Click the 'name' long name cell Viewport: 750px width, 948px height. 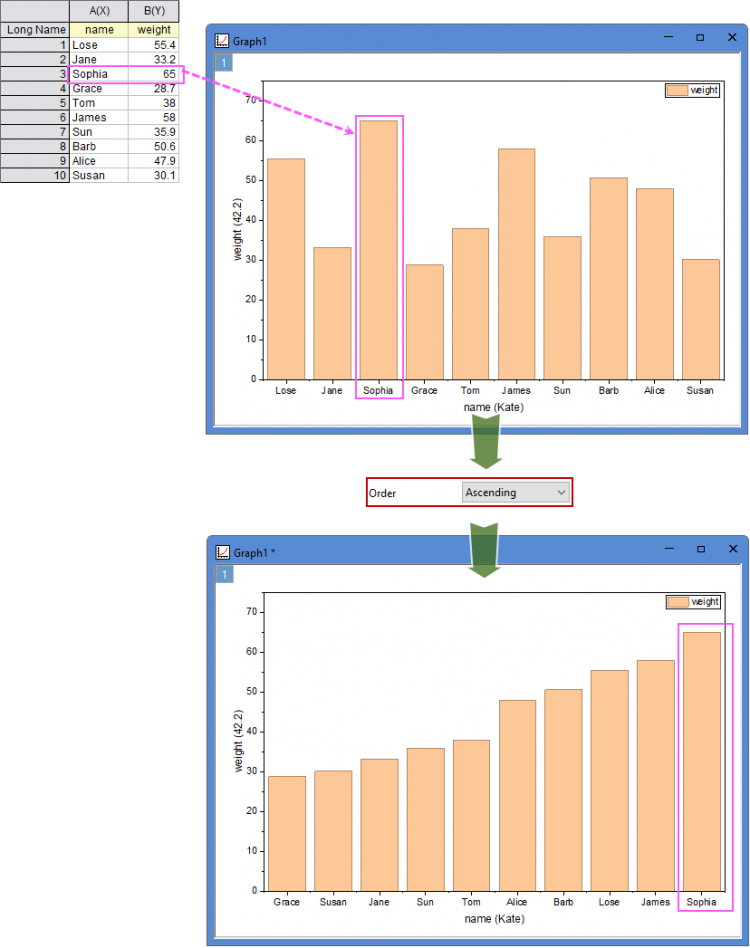99,30
